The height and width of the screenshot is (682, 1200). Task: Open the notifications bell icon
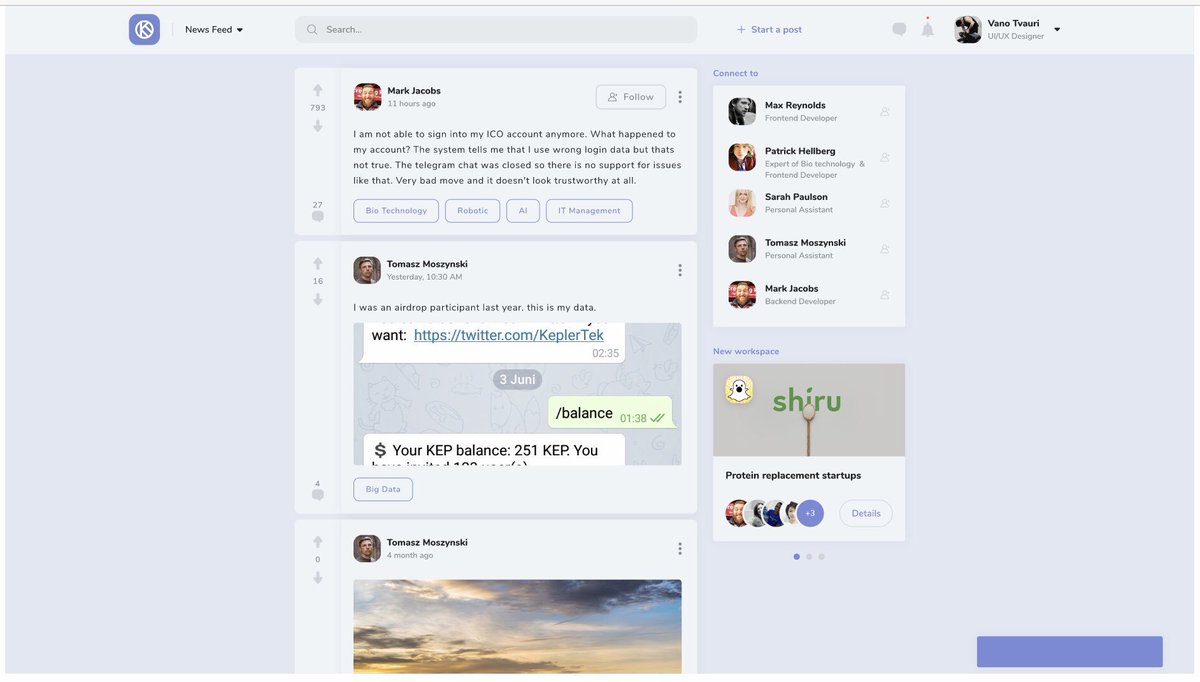[927, 29]
